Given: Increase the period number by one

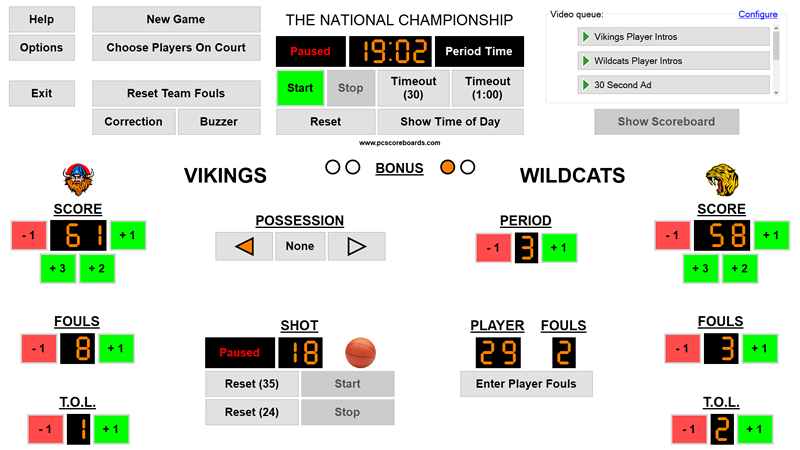Looking at the screenshot, I should pos(561,248).
